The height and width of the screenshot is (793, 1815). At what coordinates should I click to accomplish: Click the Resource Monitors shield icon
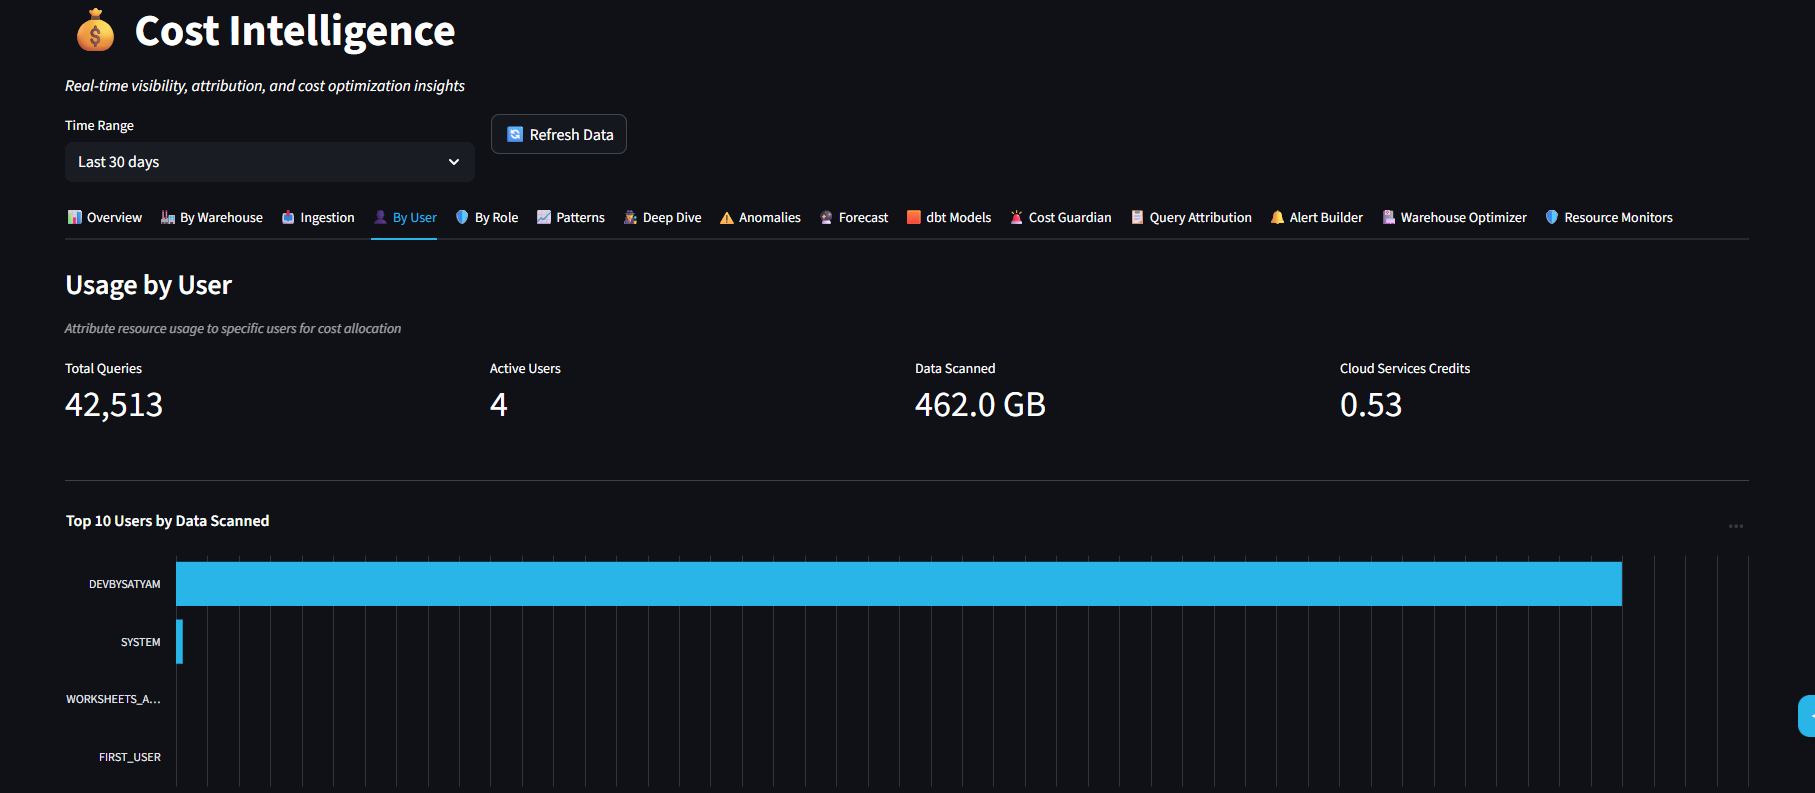pos(1552,217)
